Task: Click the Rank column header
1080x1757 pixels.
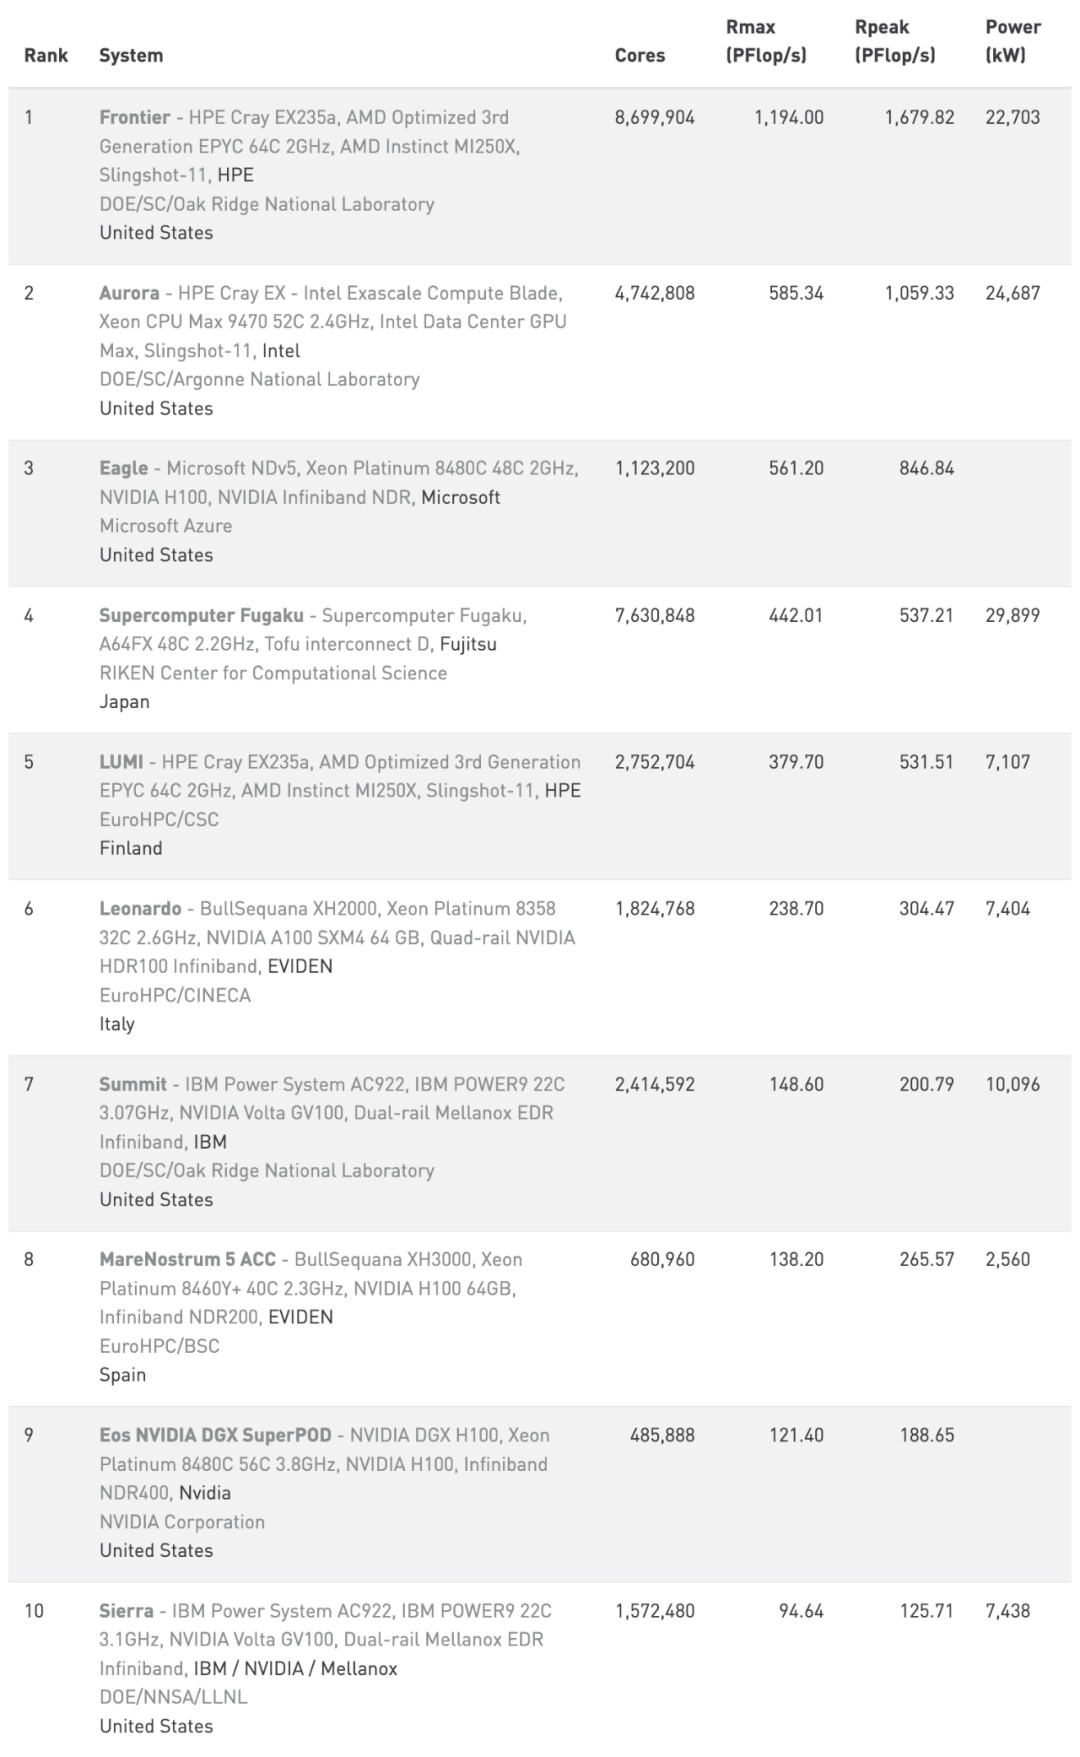Action: [46, 55]
